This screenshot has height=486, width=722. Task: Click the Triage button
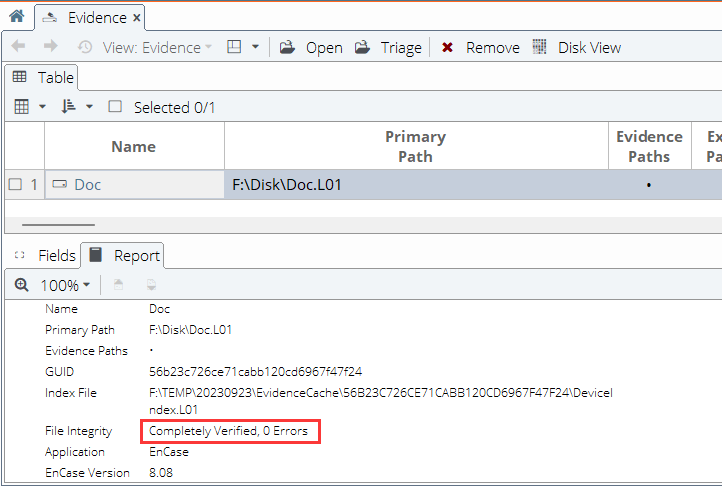point(388,47)
